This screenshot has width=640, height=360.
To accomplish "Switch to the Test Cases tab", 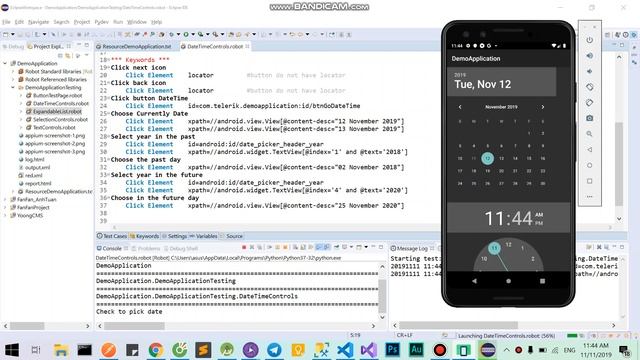I will (112, 236).
